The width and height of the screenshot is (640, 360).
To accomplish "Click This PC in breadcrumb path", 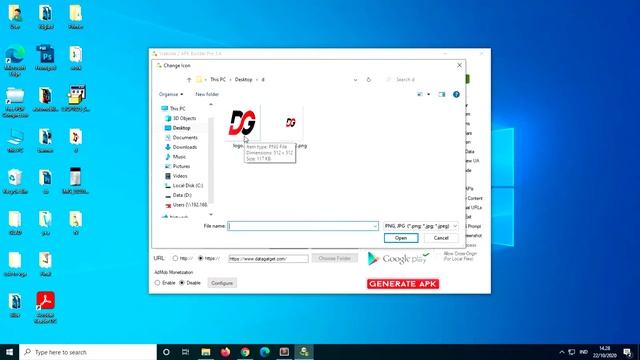I will click(x=218, y=80).
